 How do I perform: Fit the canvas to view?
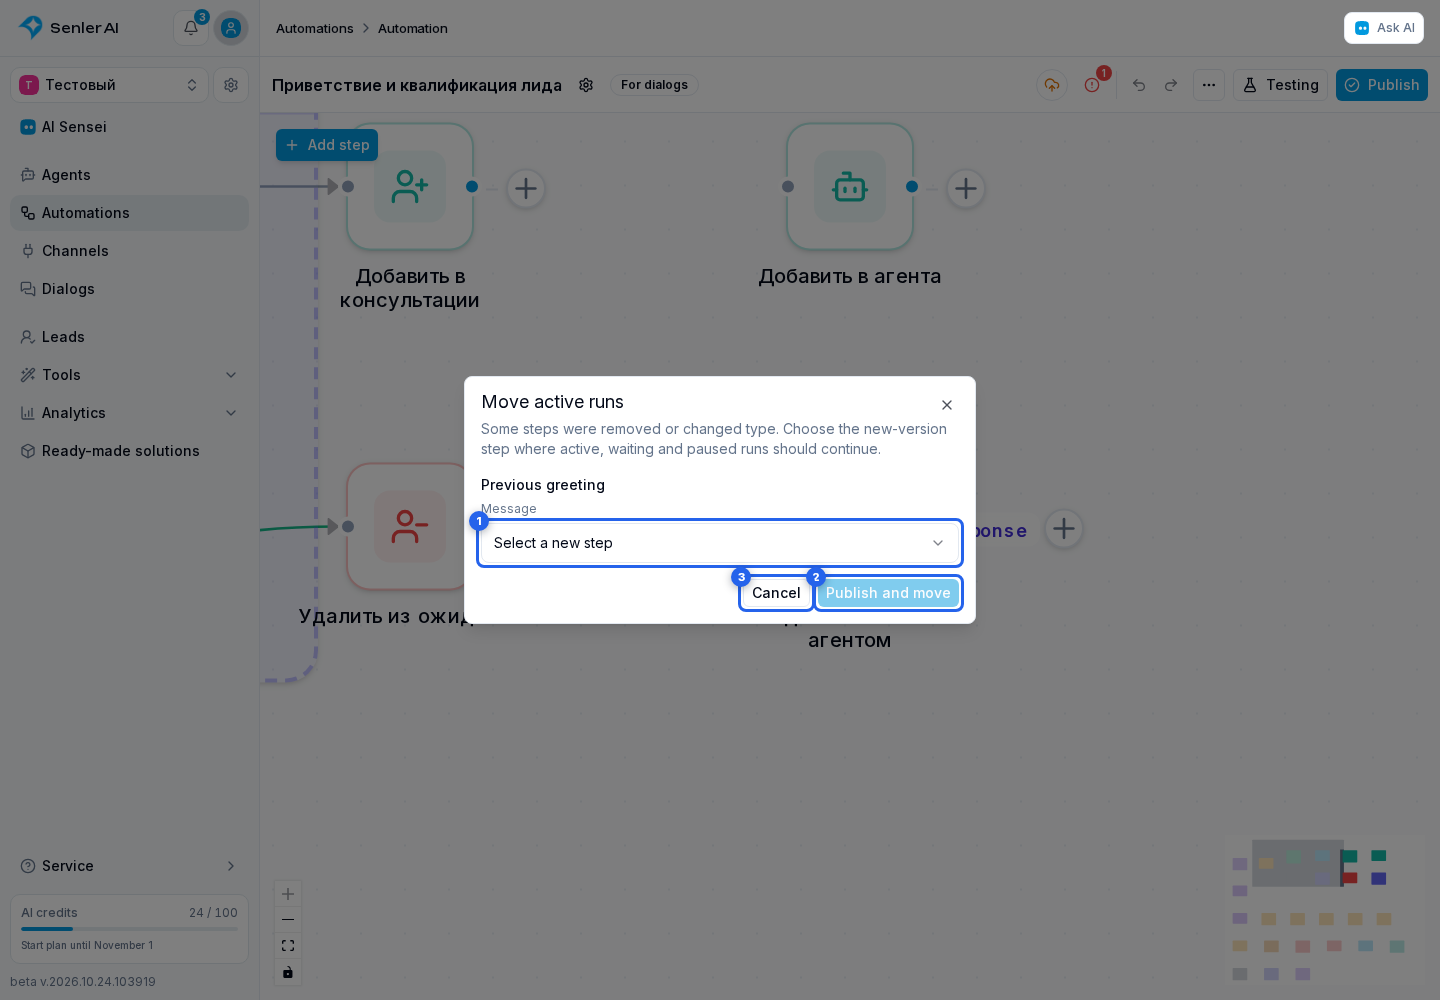tap(288, 946)
